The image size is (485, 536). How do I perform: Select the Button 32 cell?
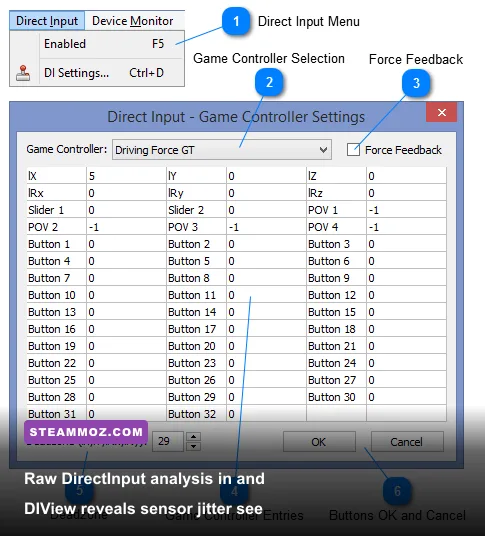[x=197, y=414]
